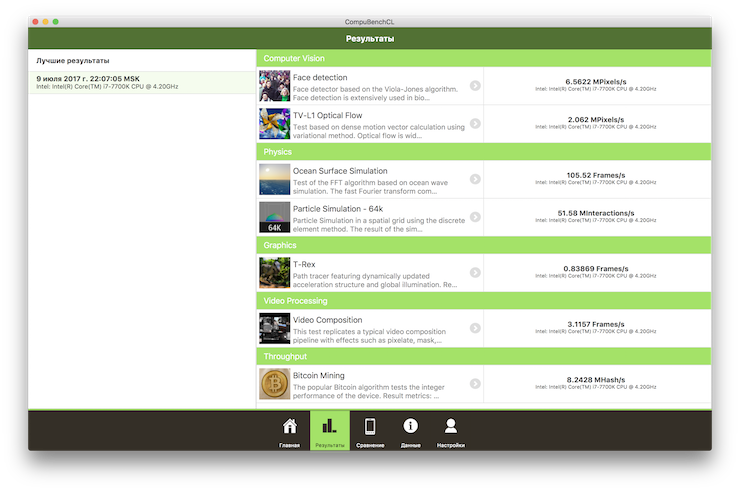Click the Video Composition title
This screenshot has height=491, width=740.
tap(328, 320)
